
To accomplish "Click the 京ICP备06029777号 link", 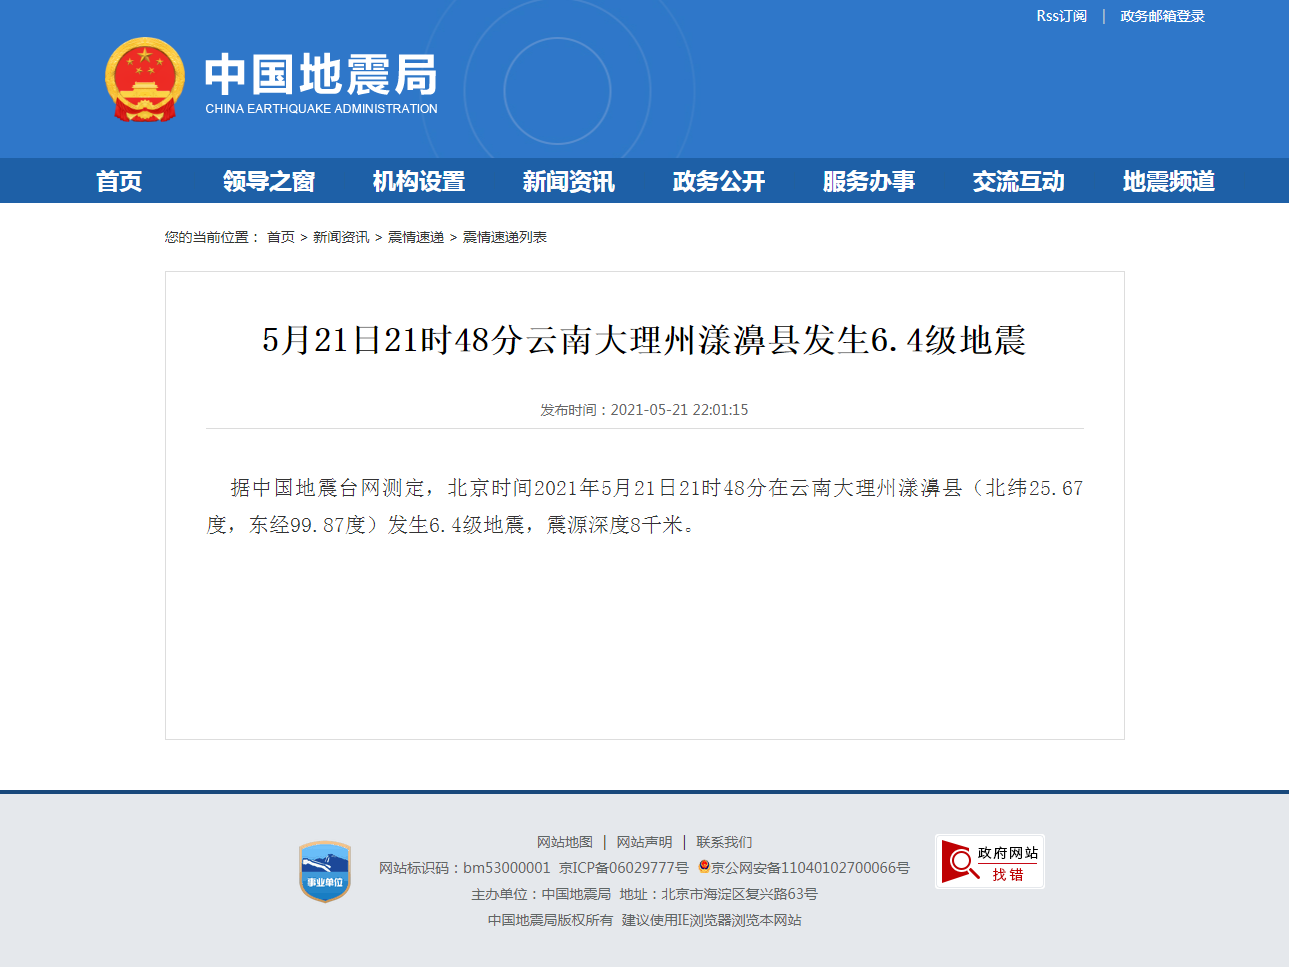I will 624,868.
